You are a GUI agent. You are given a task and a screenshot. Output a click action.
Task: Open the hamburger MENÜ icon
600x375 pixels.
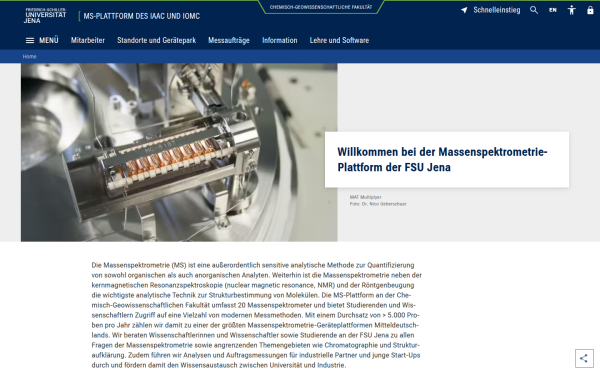tap(30, 41)
